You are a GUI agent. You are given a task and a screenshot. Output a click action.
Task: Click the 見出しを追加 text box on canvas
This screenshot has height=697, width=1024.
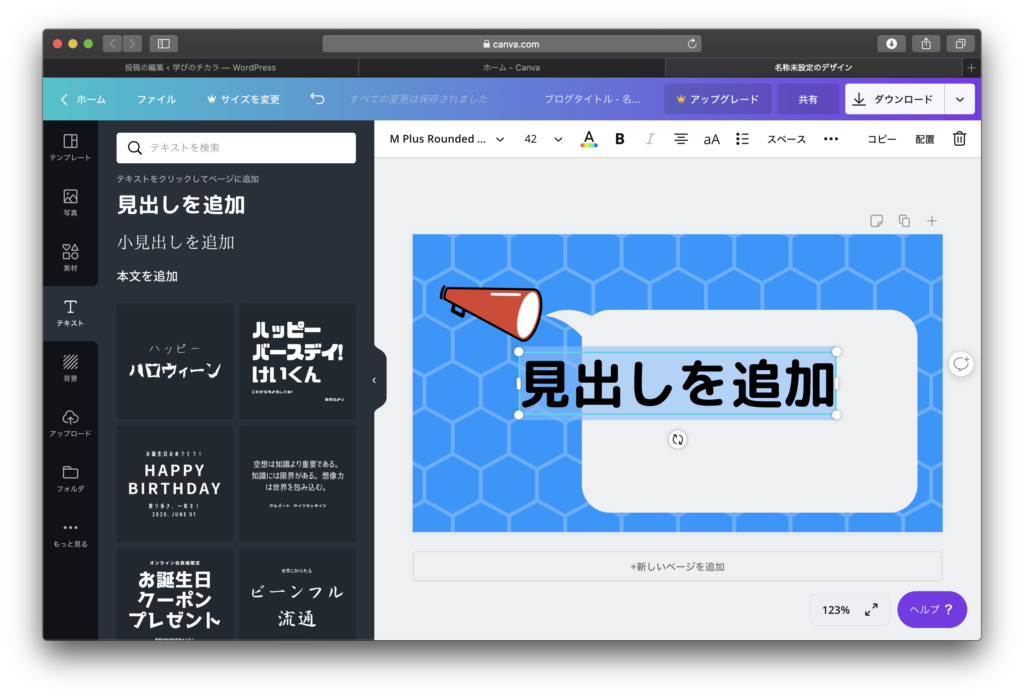677,383
